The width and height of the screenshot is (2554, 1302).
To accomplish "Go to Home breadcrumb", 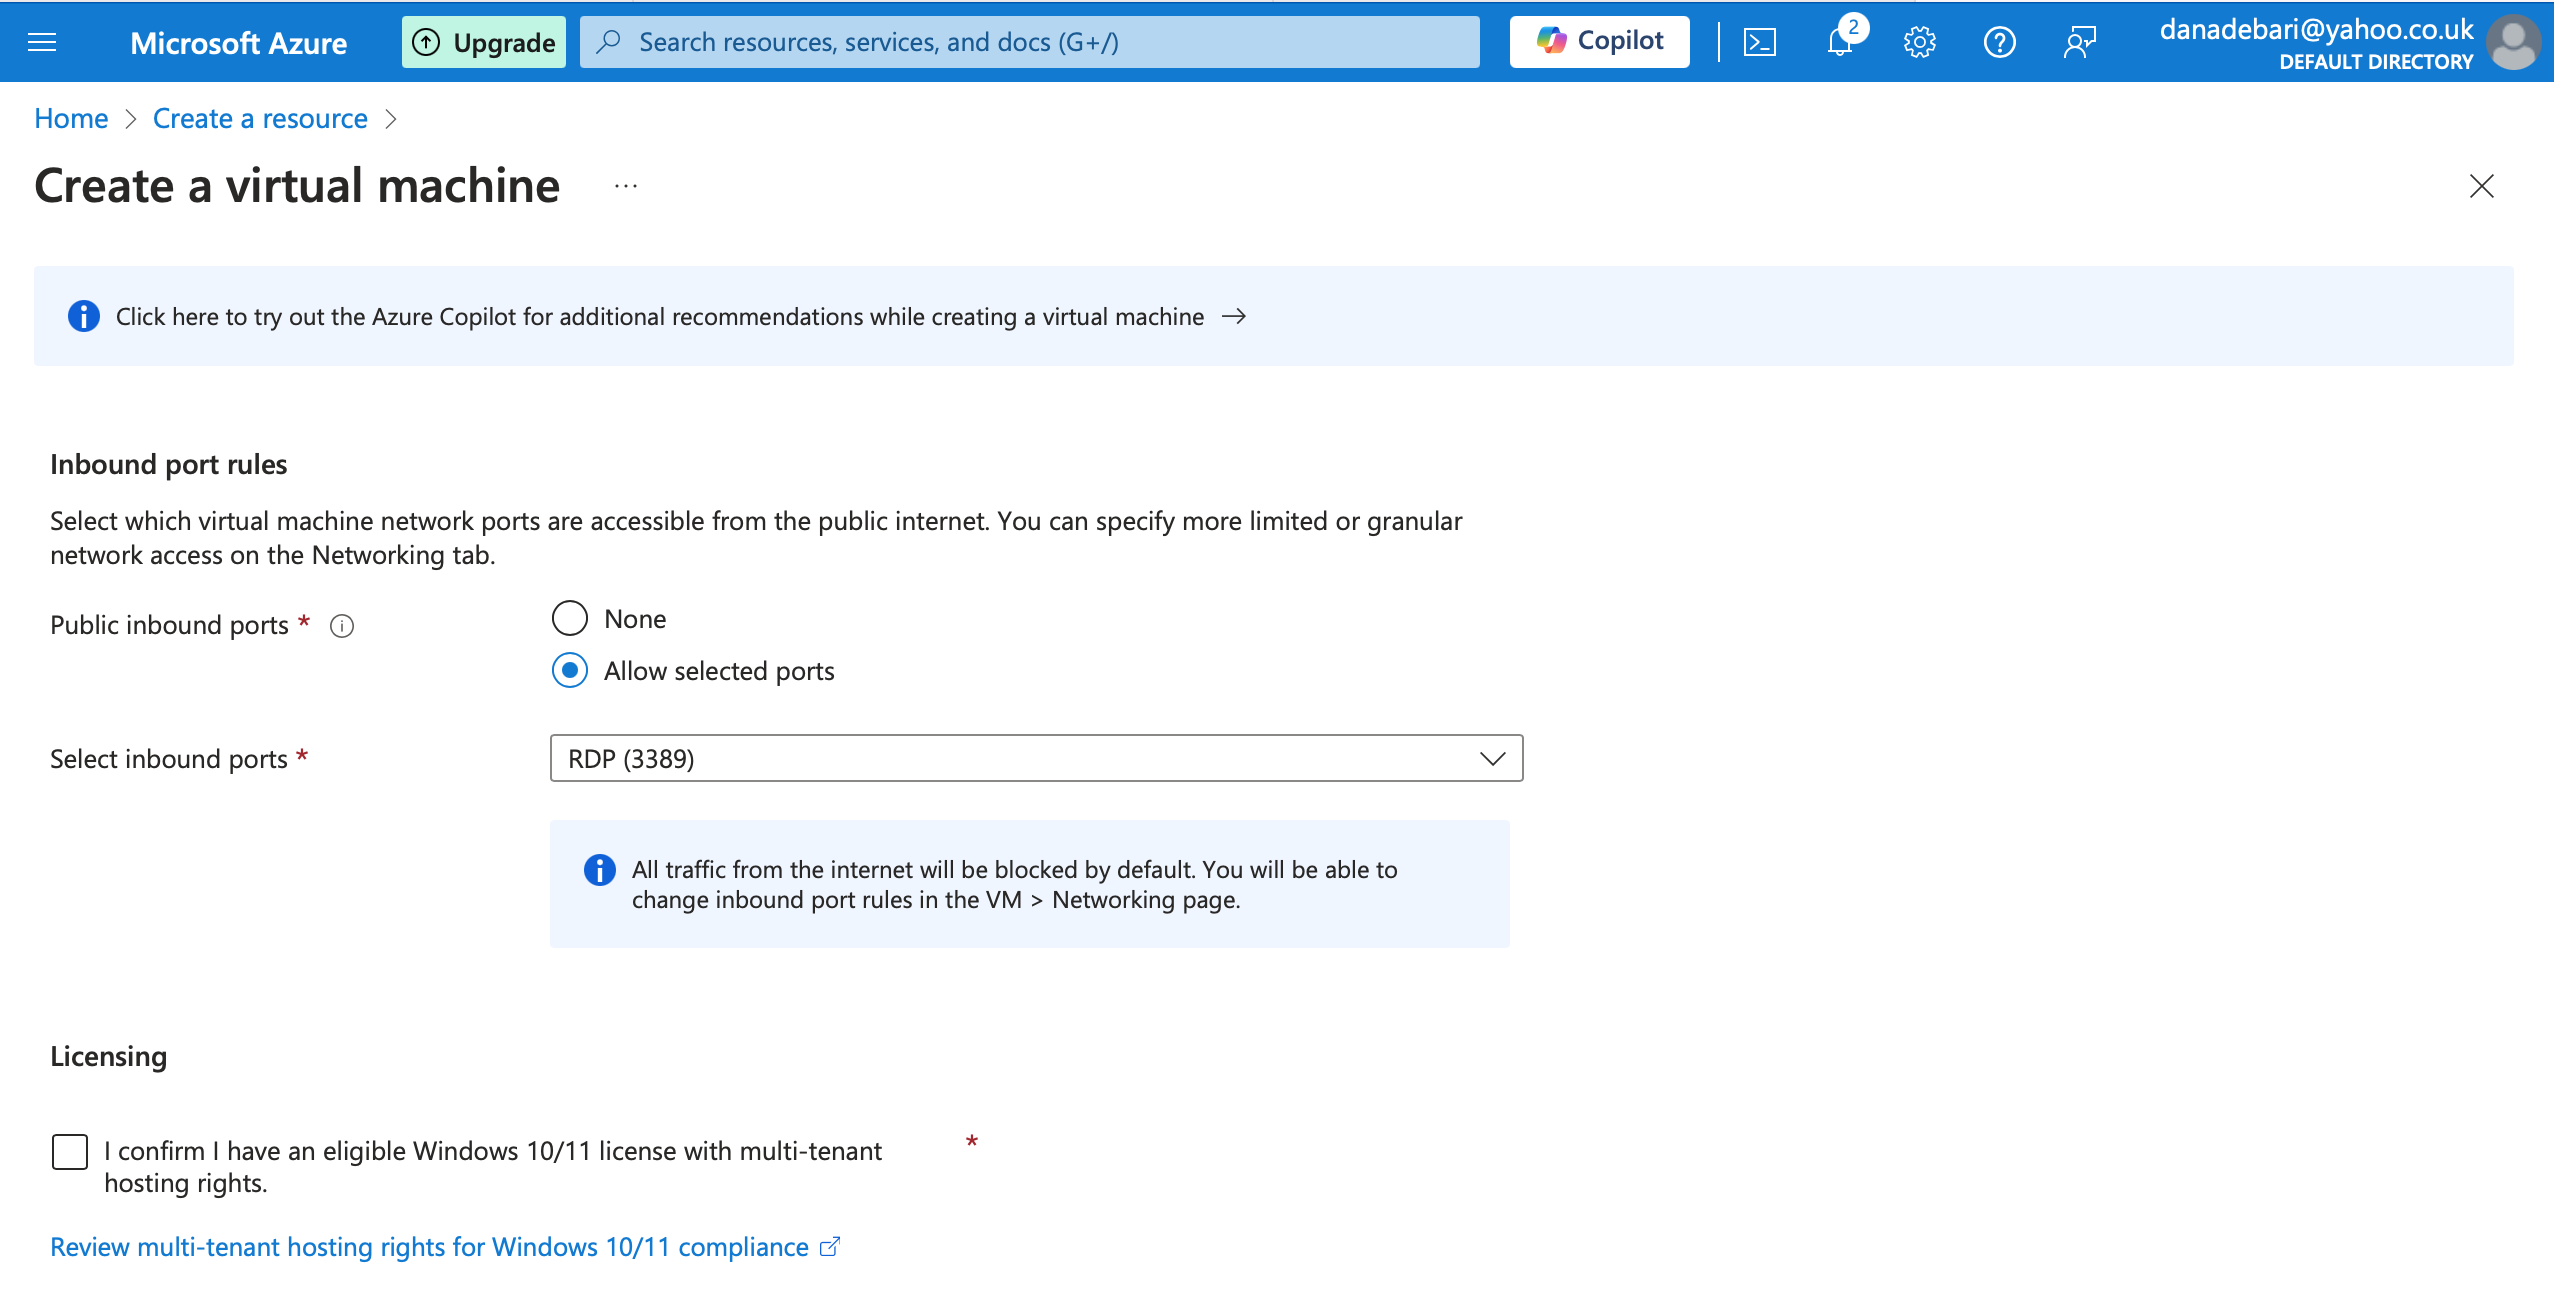I will (x=71, y=119).
